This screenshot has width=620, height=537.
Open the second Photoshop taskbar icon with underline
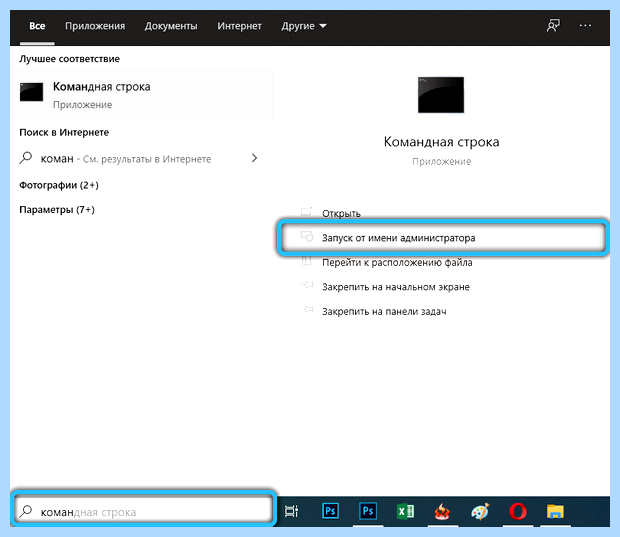(368, 511)
